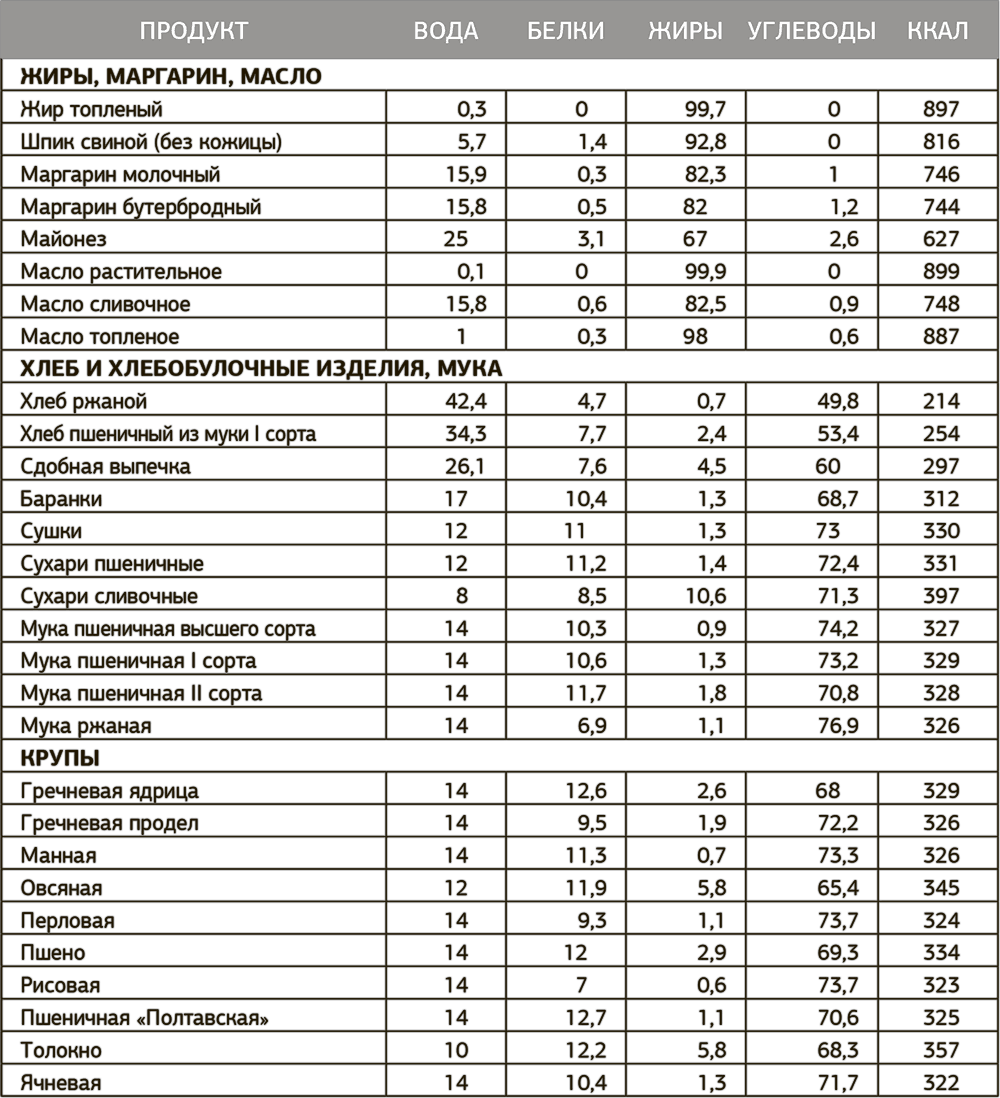The height and width of the screenshot is (1098, 1000).
Task: Click the 887 kcal value of Масло топленое
Action: (940, 336)
